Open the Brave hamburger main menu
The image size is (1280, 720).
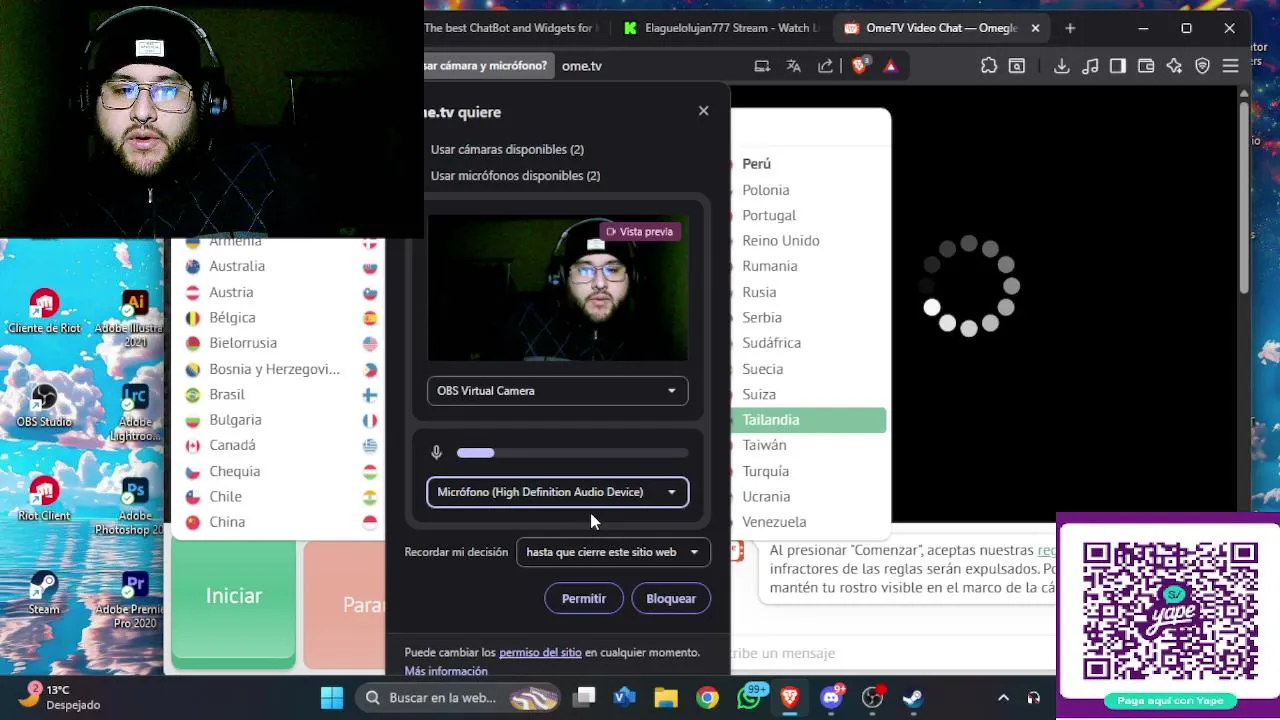1231,66
